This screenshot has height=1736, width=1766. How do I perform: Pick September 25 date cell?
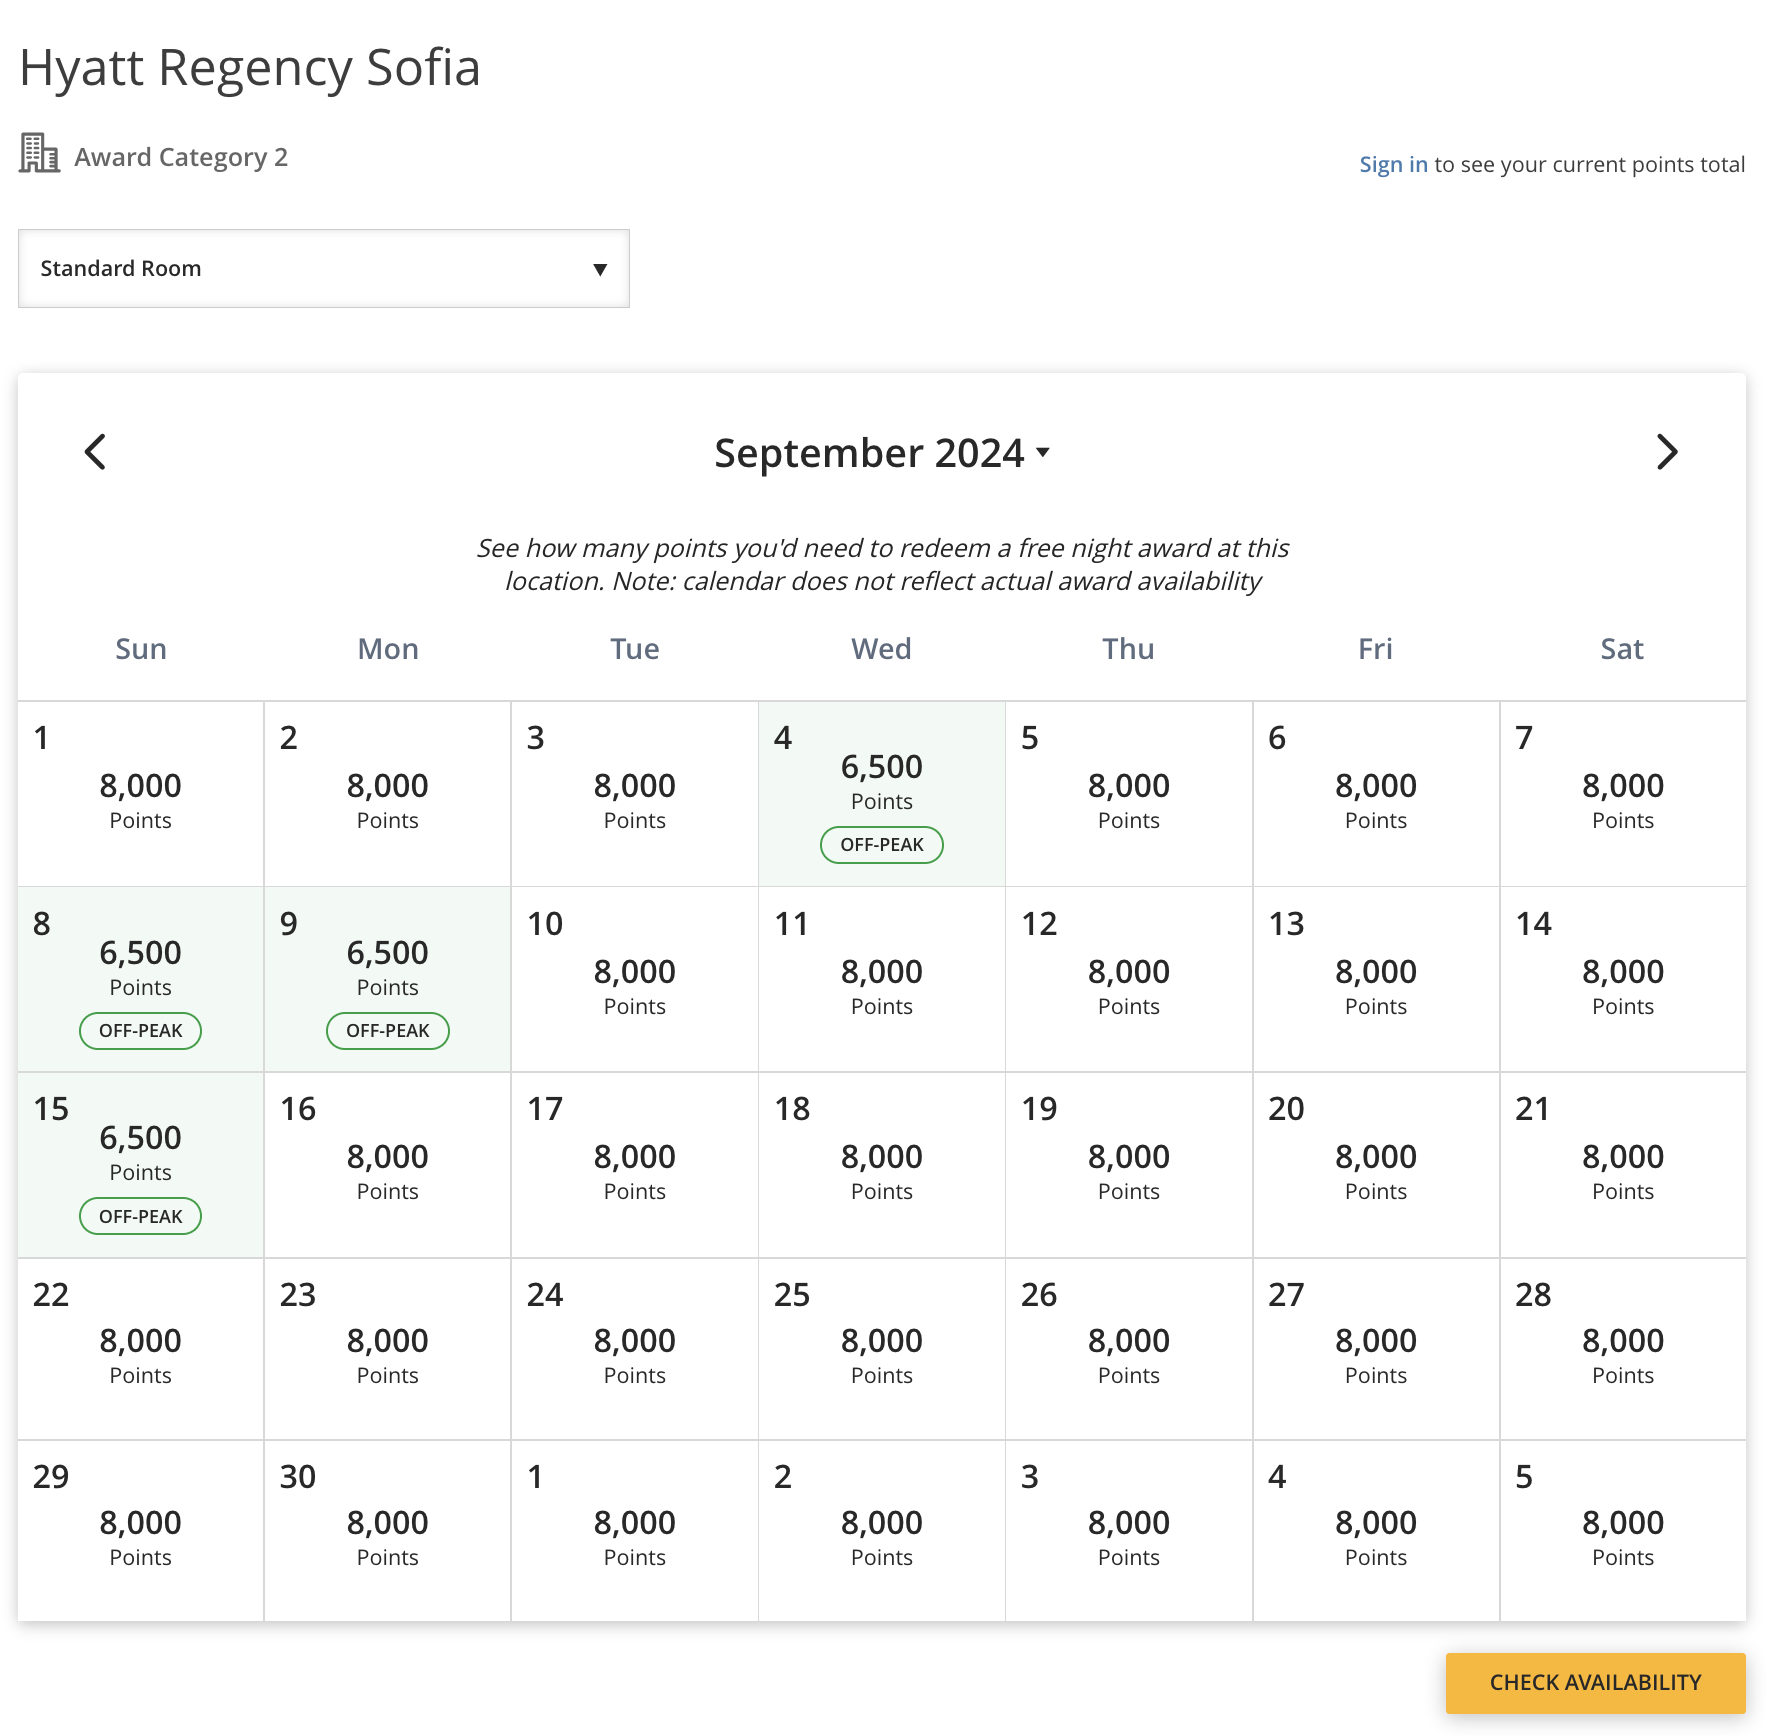(x=882, y=1349)
